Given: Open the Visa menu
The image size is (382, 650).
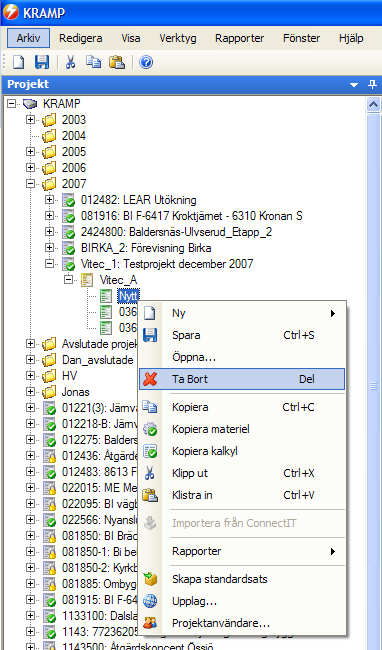Looking at the screenshot, I should tap(131, 39).
